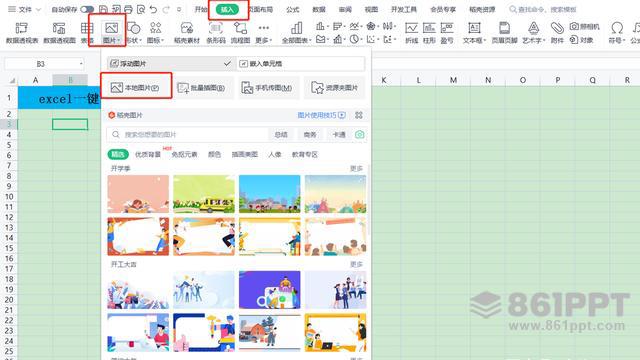Click the picture search input field
The image size is (640, 360).
coord(188,134)
